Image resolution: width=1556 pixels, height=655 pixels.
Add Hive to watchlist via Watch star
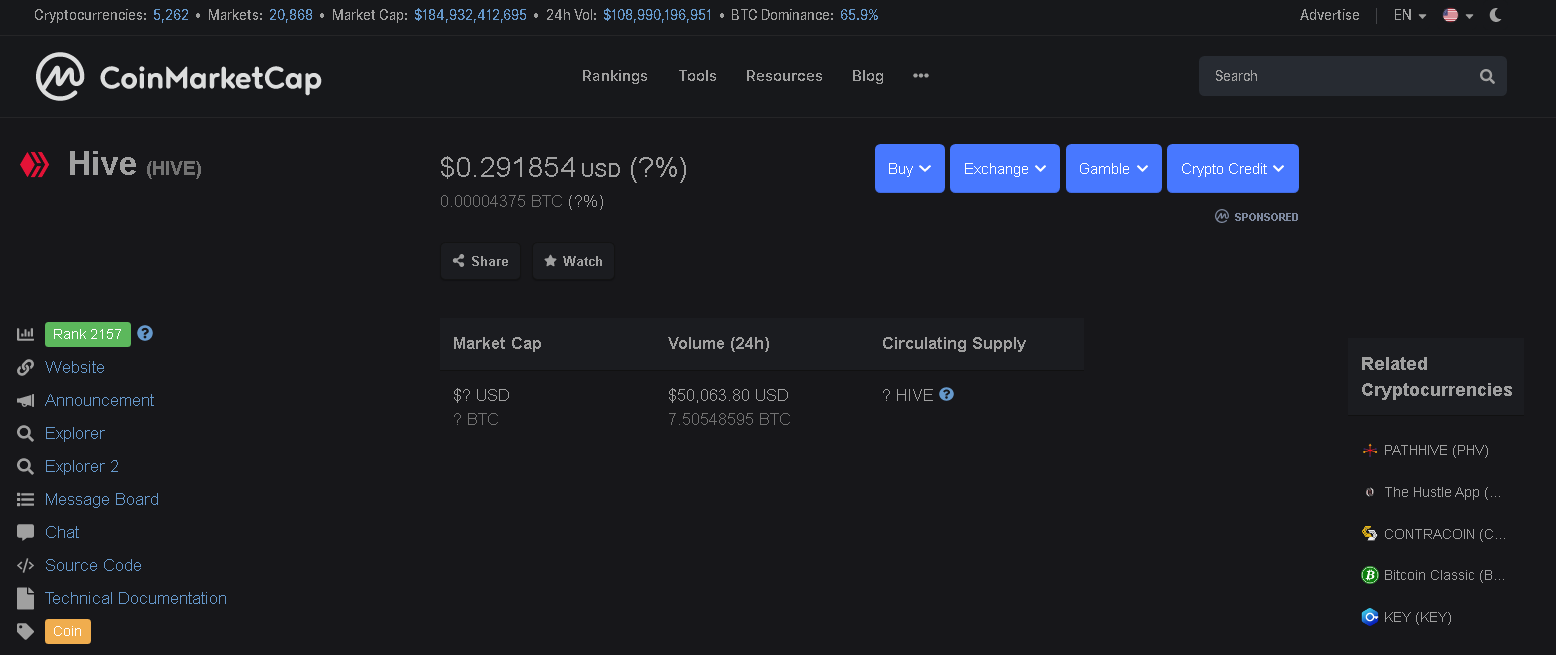pyautogui.click(x=573, y=261)
